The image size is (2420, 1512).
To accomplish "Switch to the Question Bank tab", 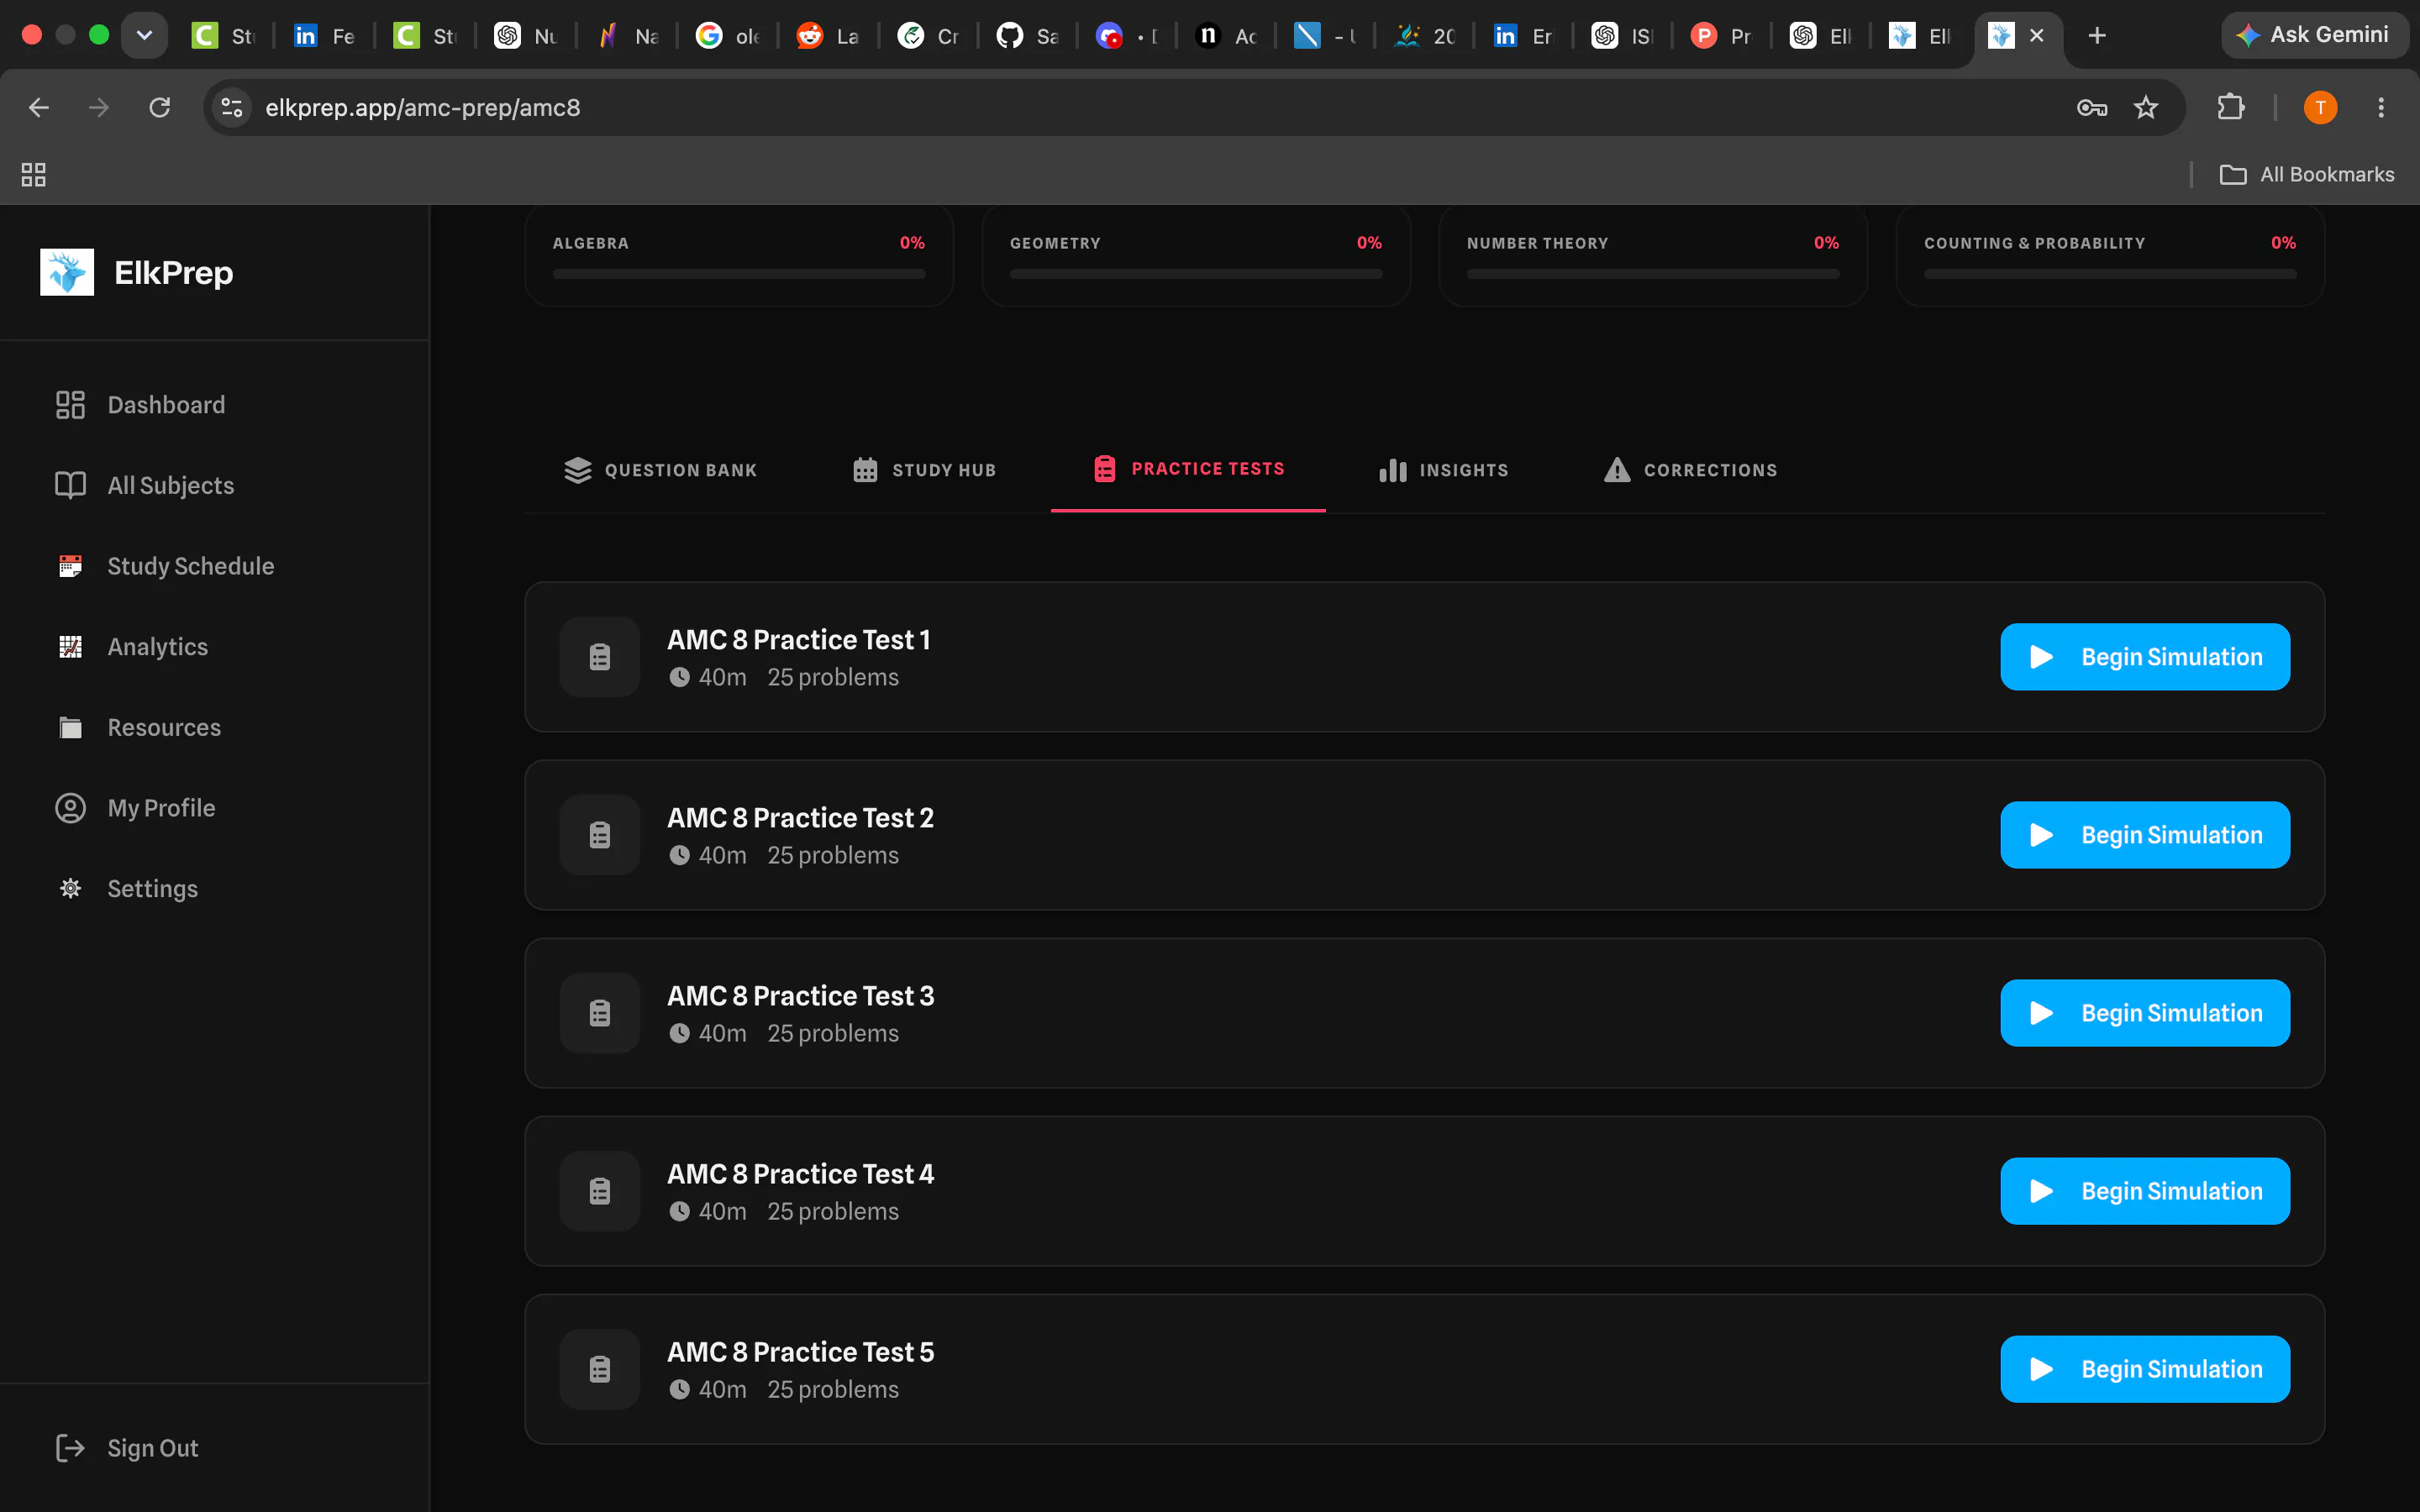I will (660, 470).
